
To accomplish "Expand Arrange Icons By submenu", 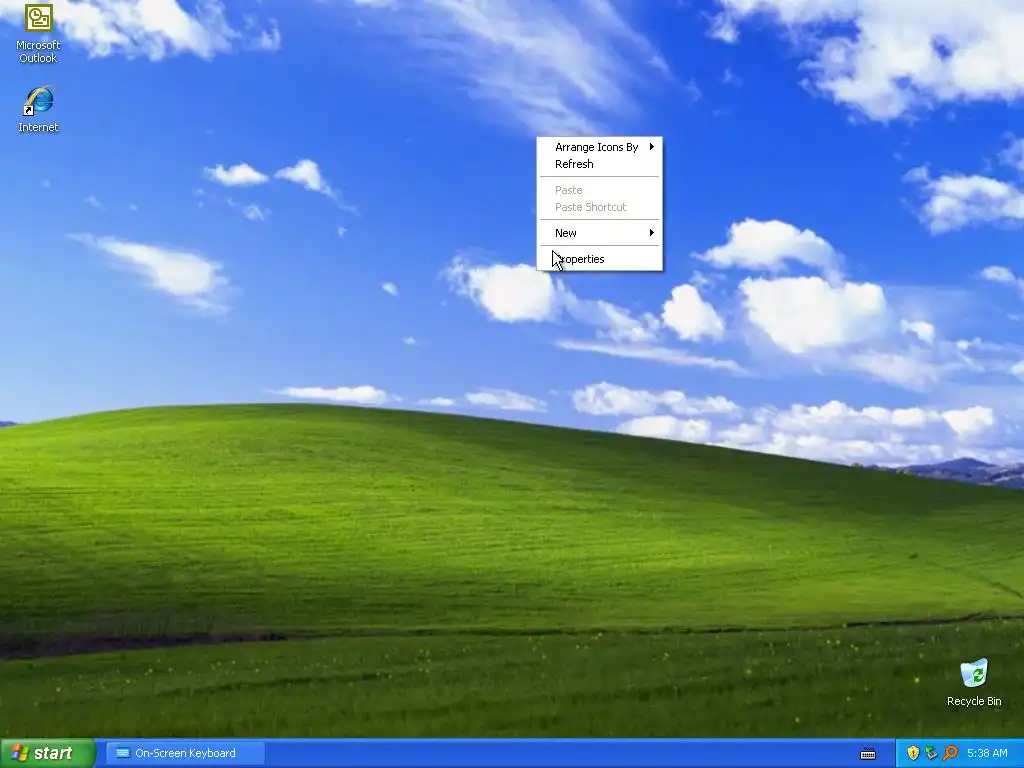I will click(x=600, y=147).
